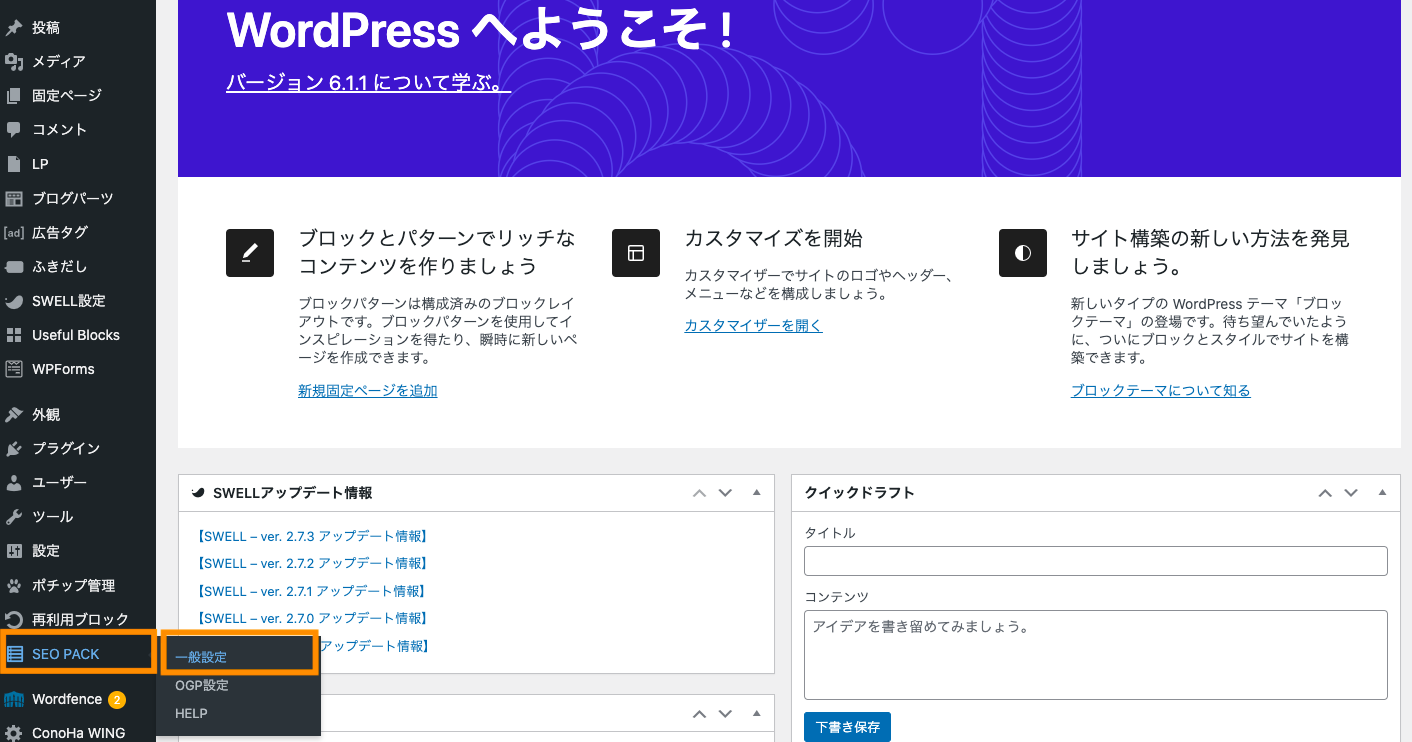Move SWELLアップデート情報 panel up

coord(699,493)
